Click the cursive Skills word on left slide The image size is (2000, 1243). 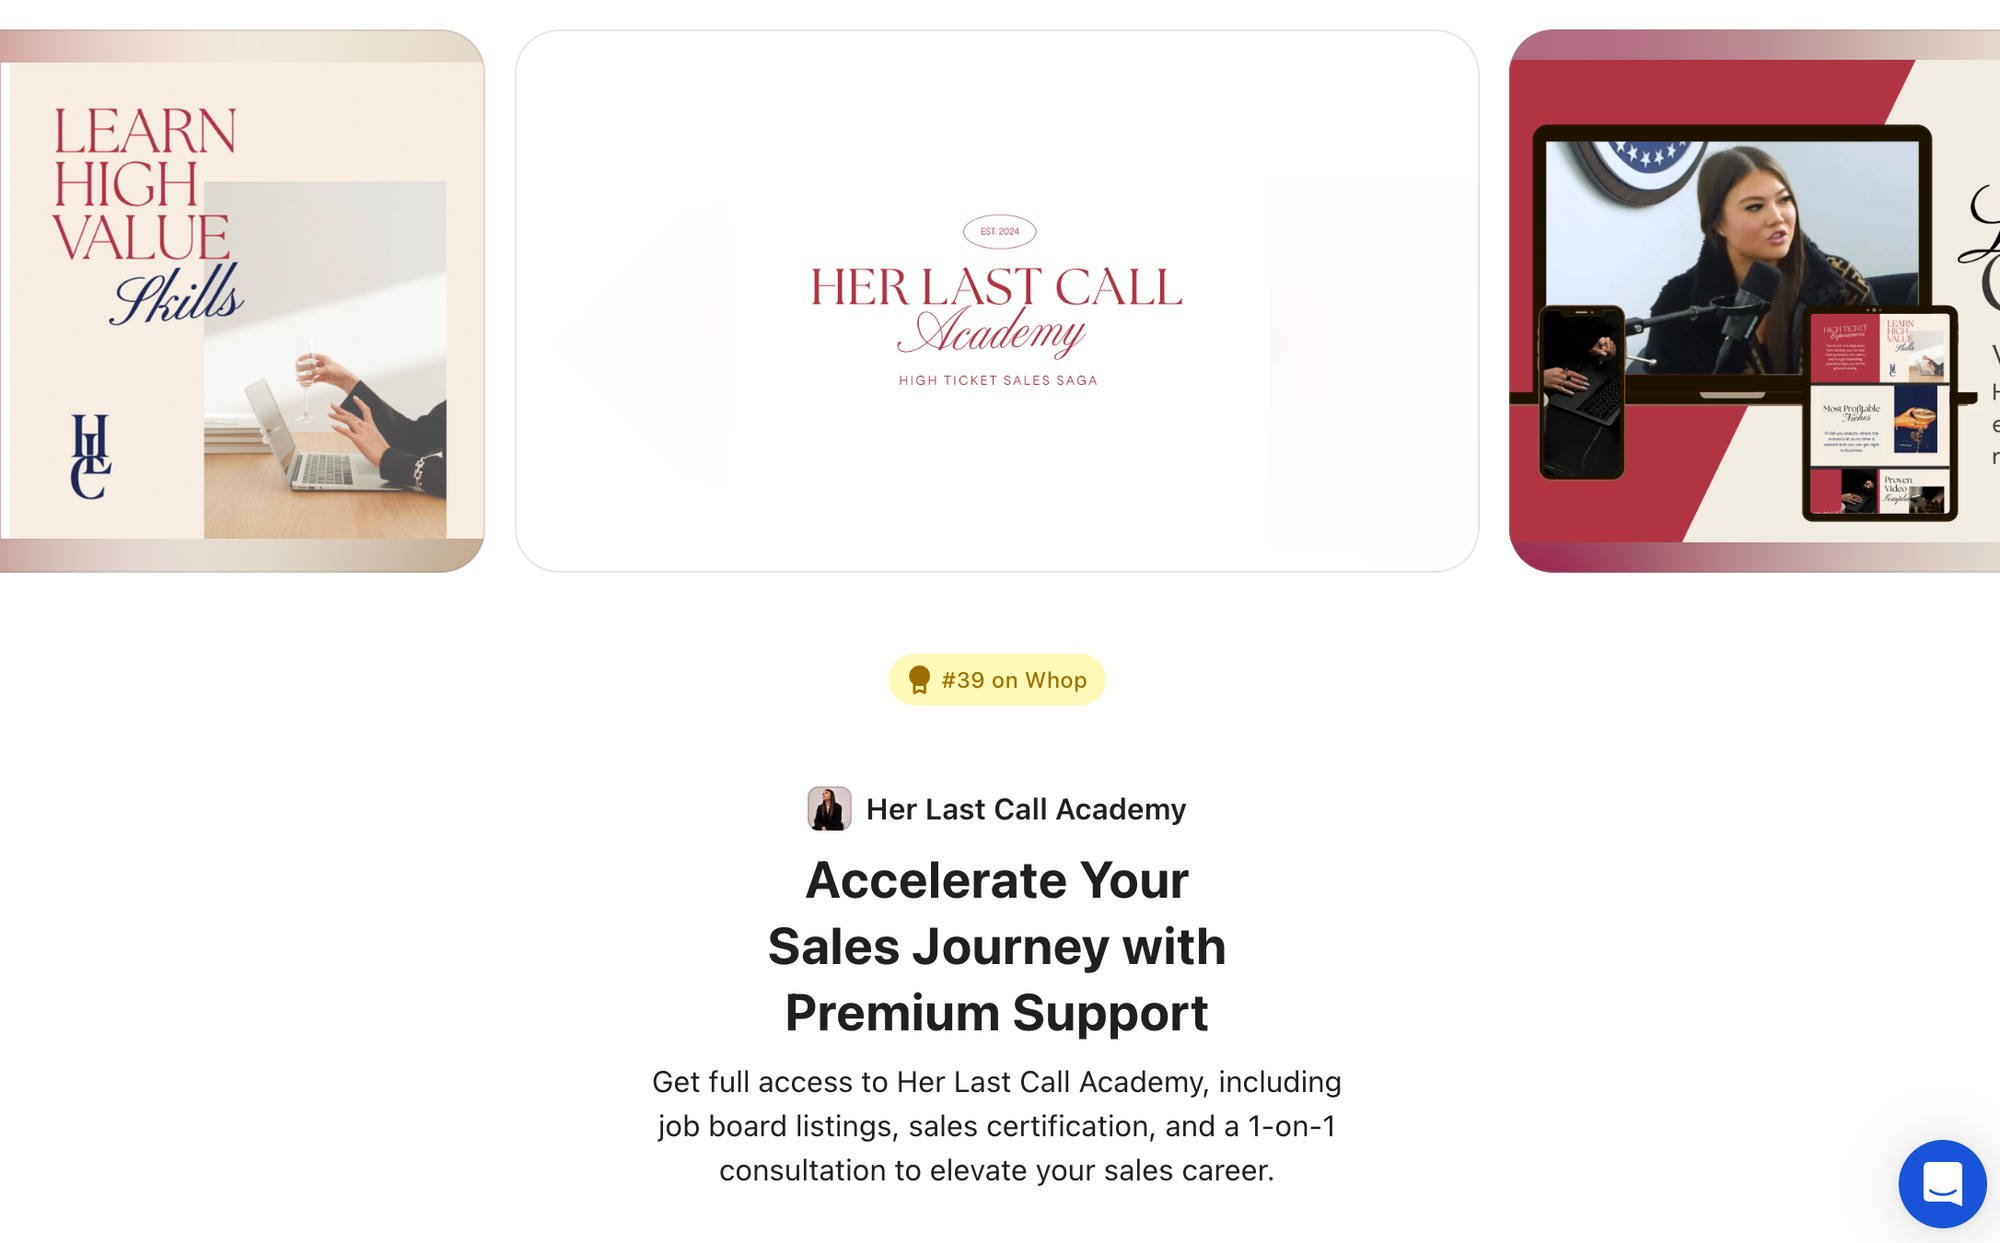[178, 296]
